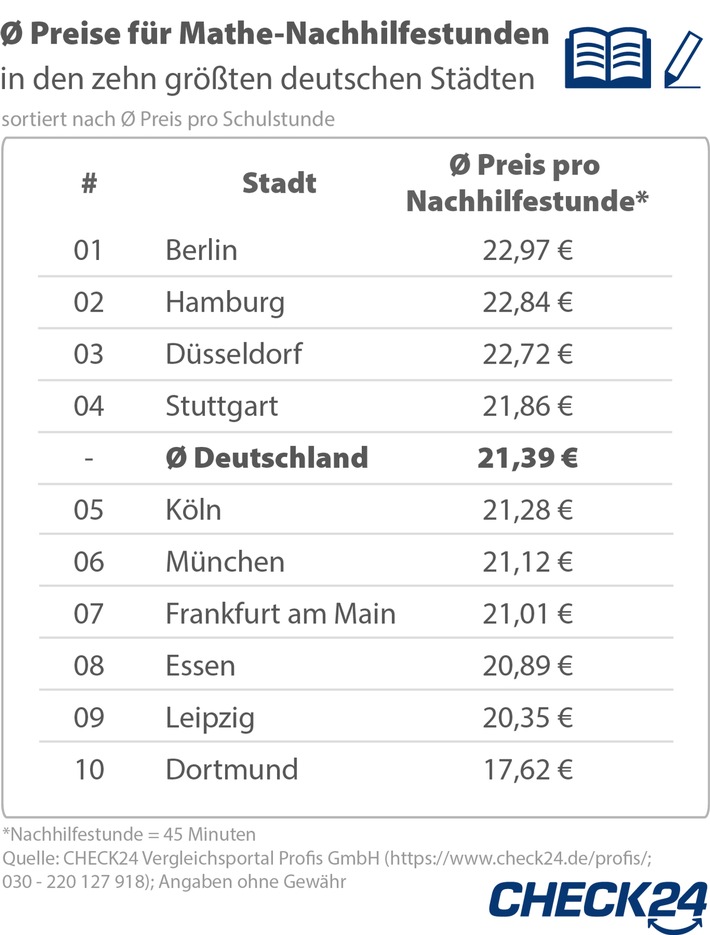Select the Frankfurt am Main entry
The image size is (710, 935).
tap(280, 613)
